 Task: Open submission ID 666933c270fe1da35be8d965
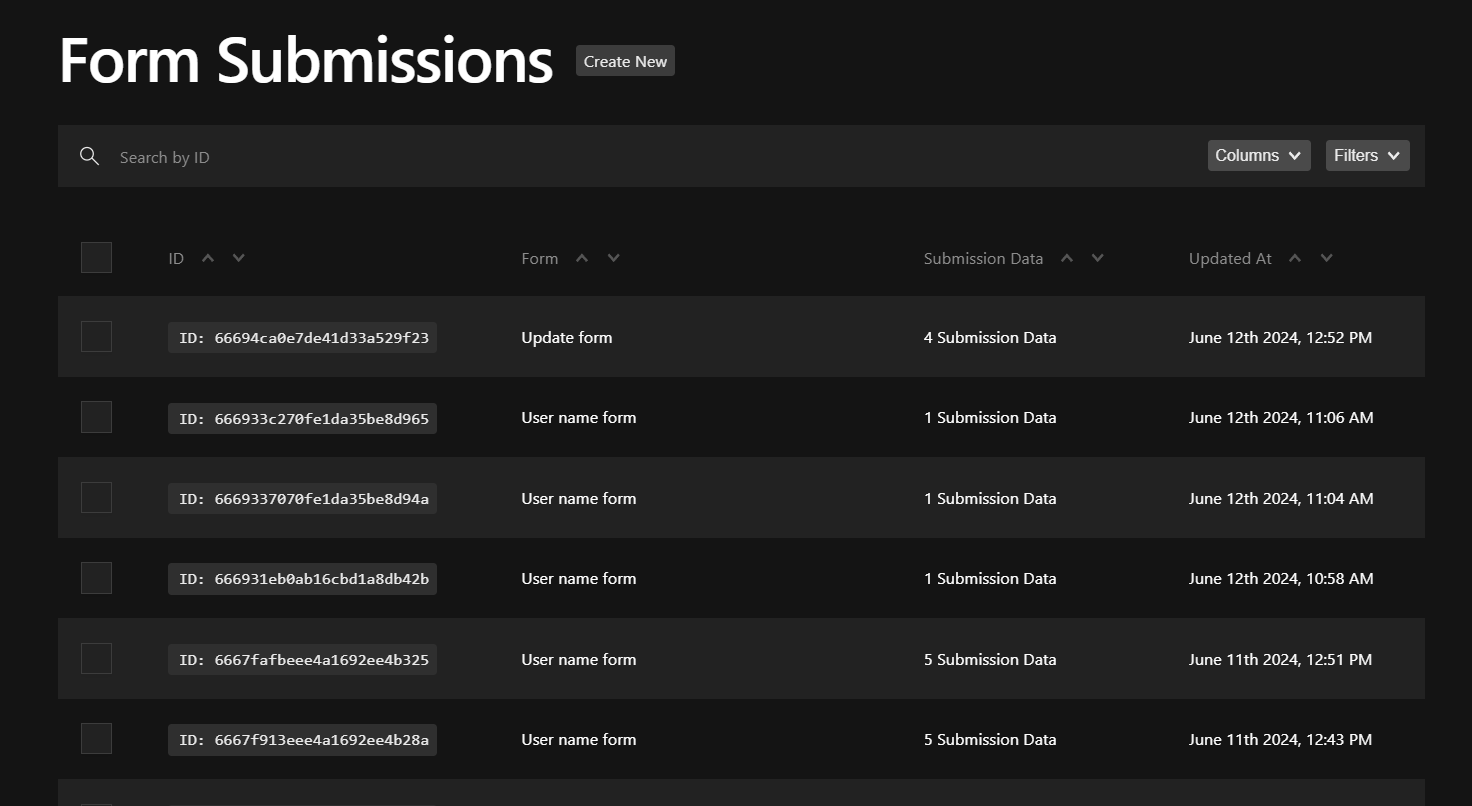(303, 418)
